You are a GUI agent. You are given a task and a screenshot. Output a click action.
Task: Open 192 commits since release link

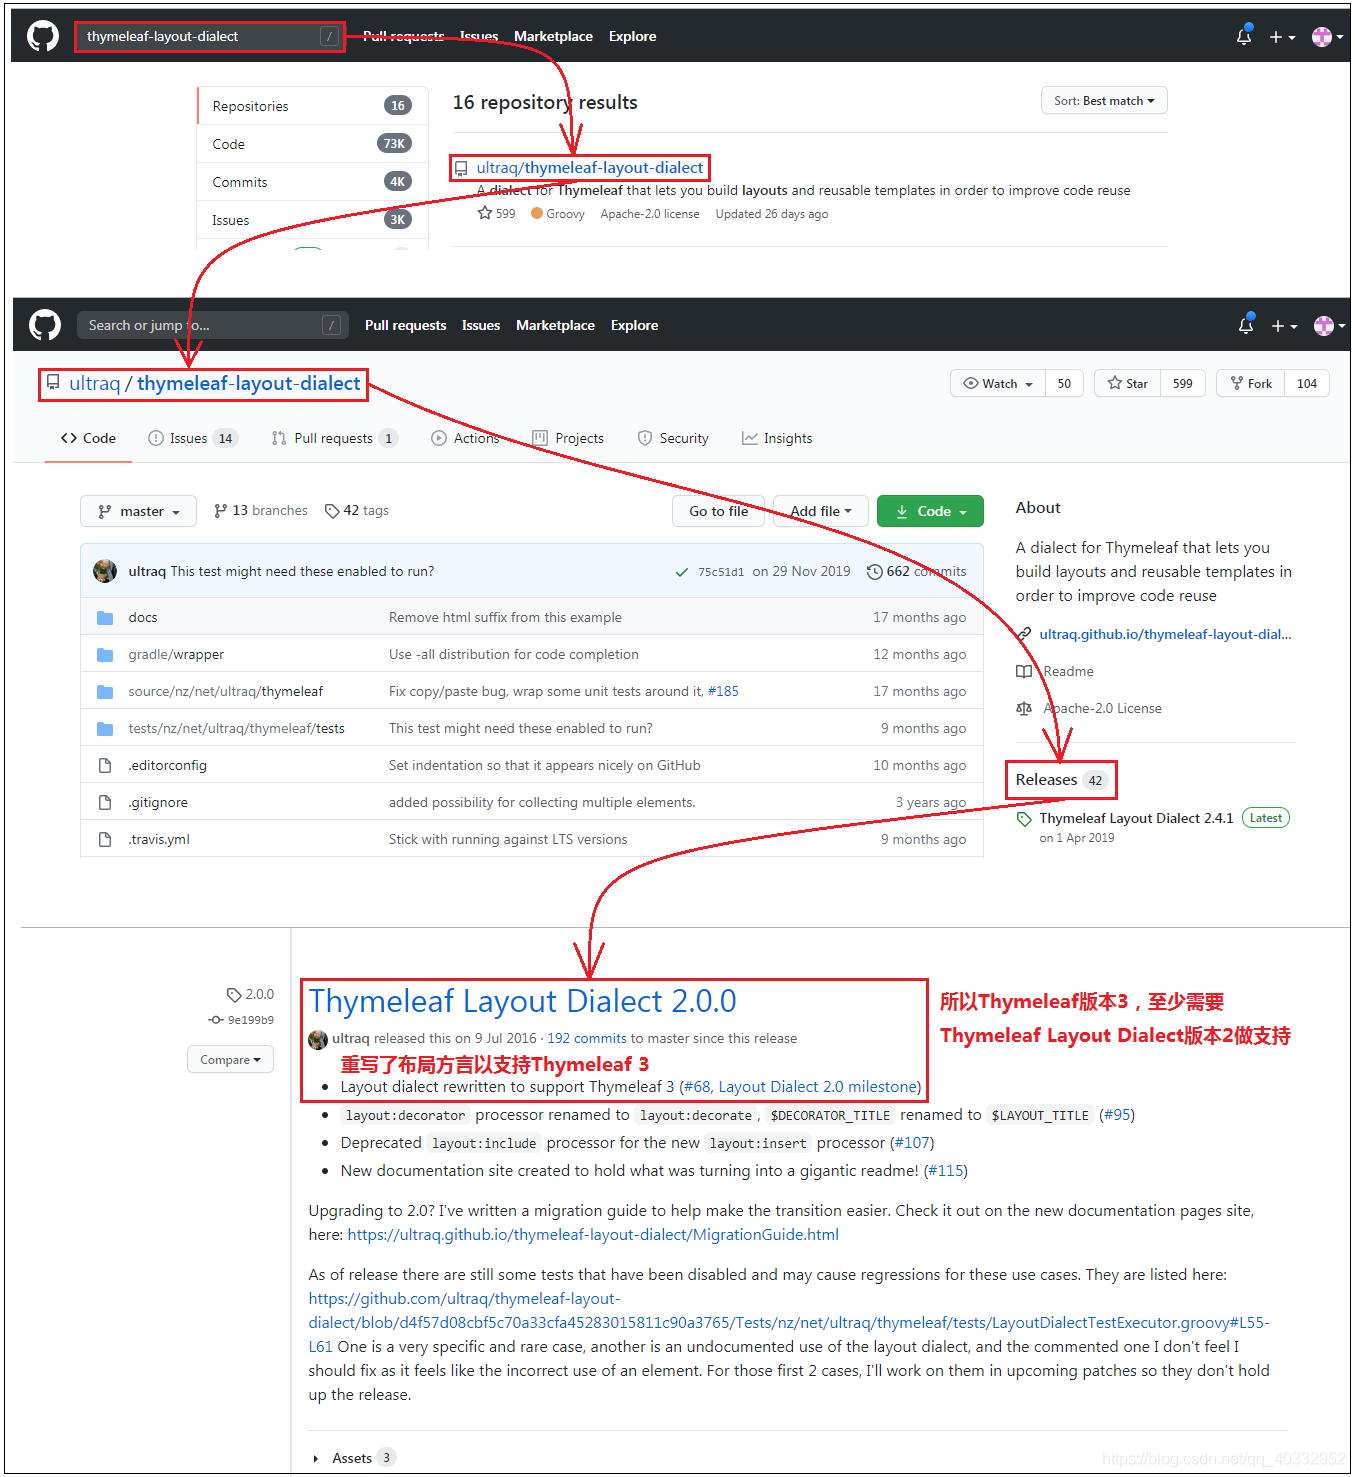pyautogui.click(x=586, y=1039)
